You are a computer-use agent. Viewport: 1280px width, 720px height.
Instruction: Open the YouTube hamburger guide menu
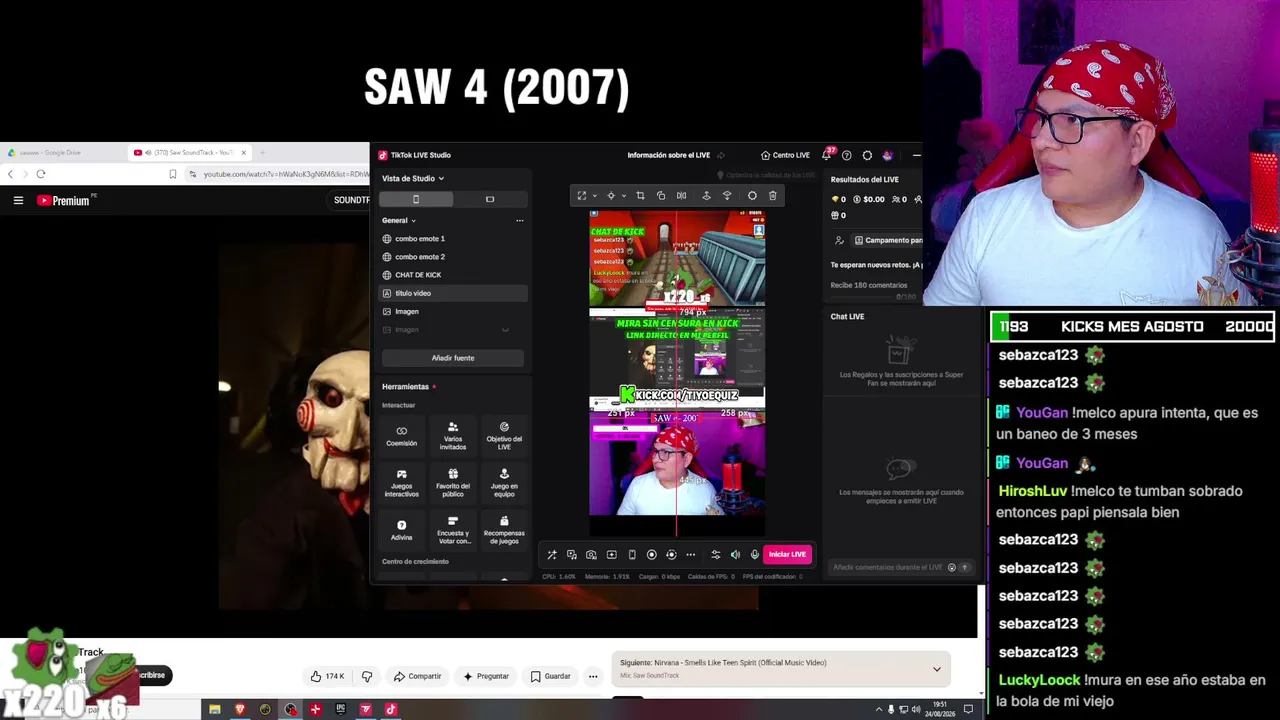point(18,201)
